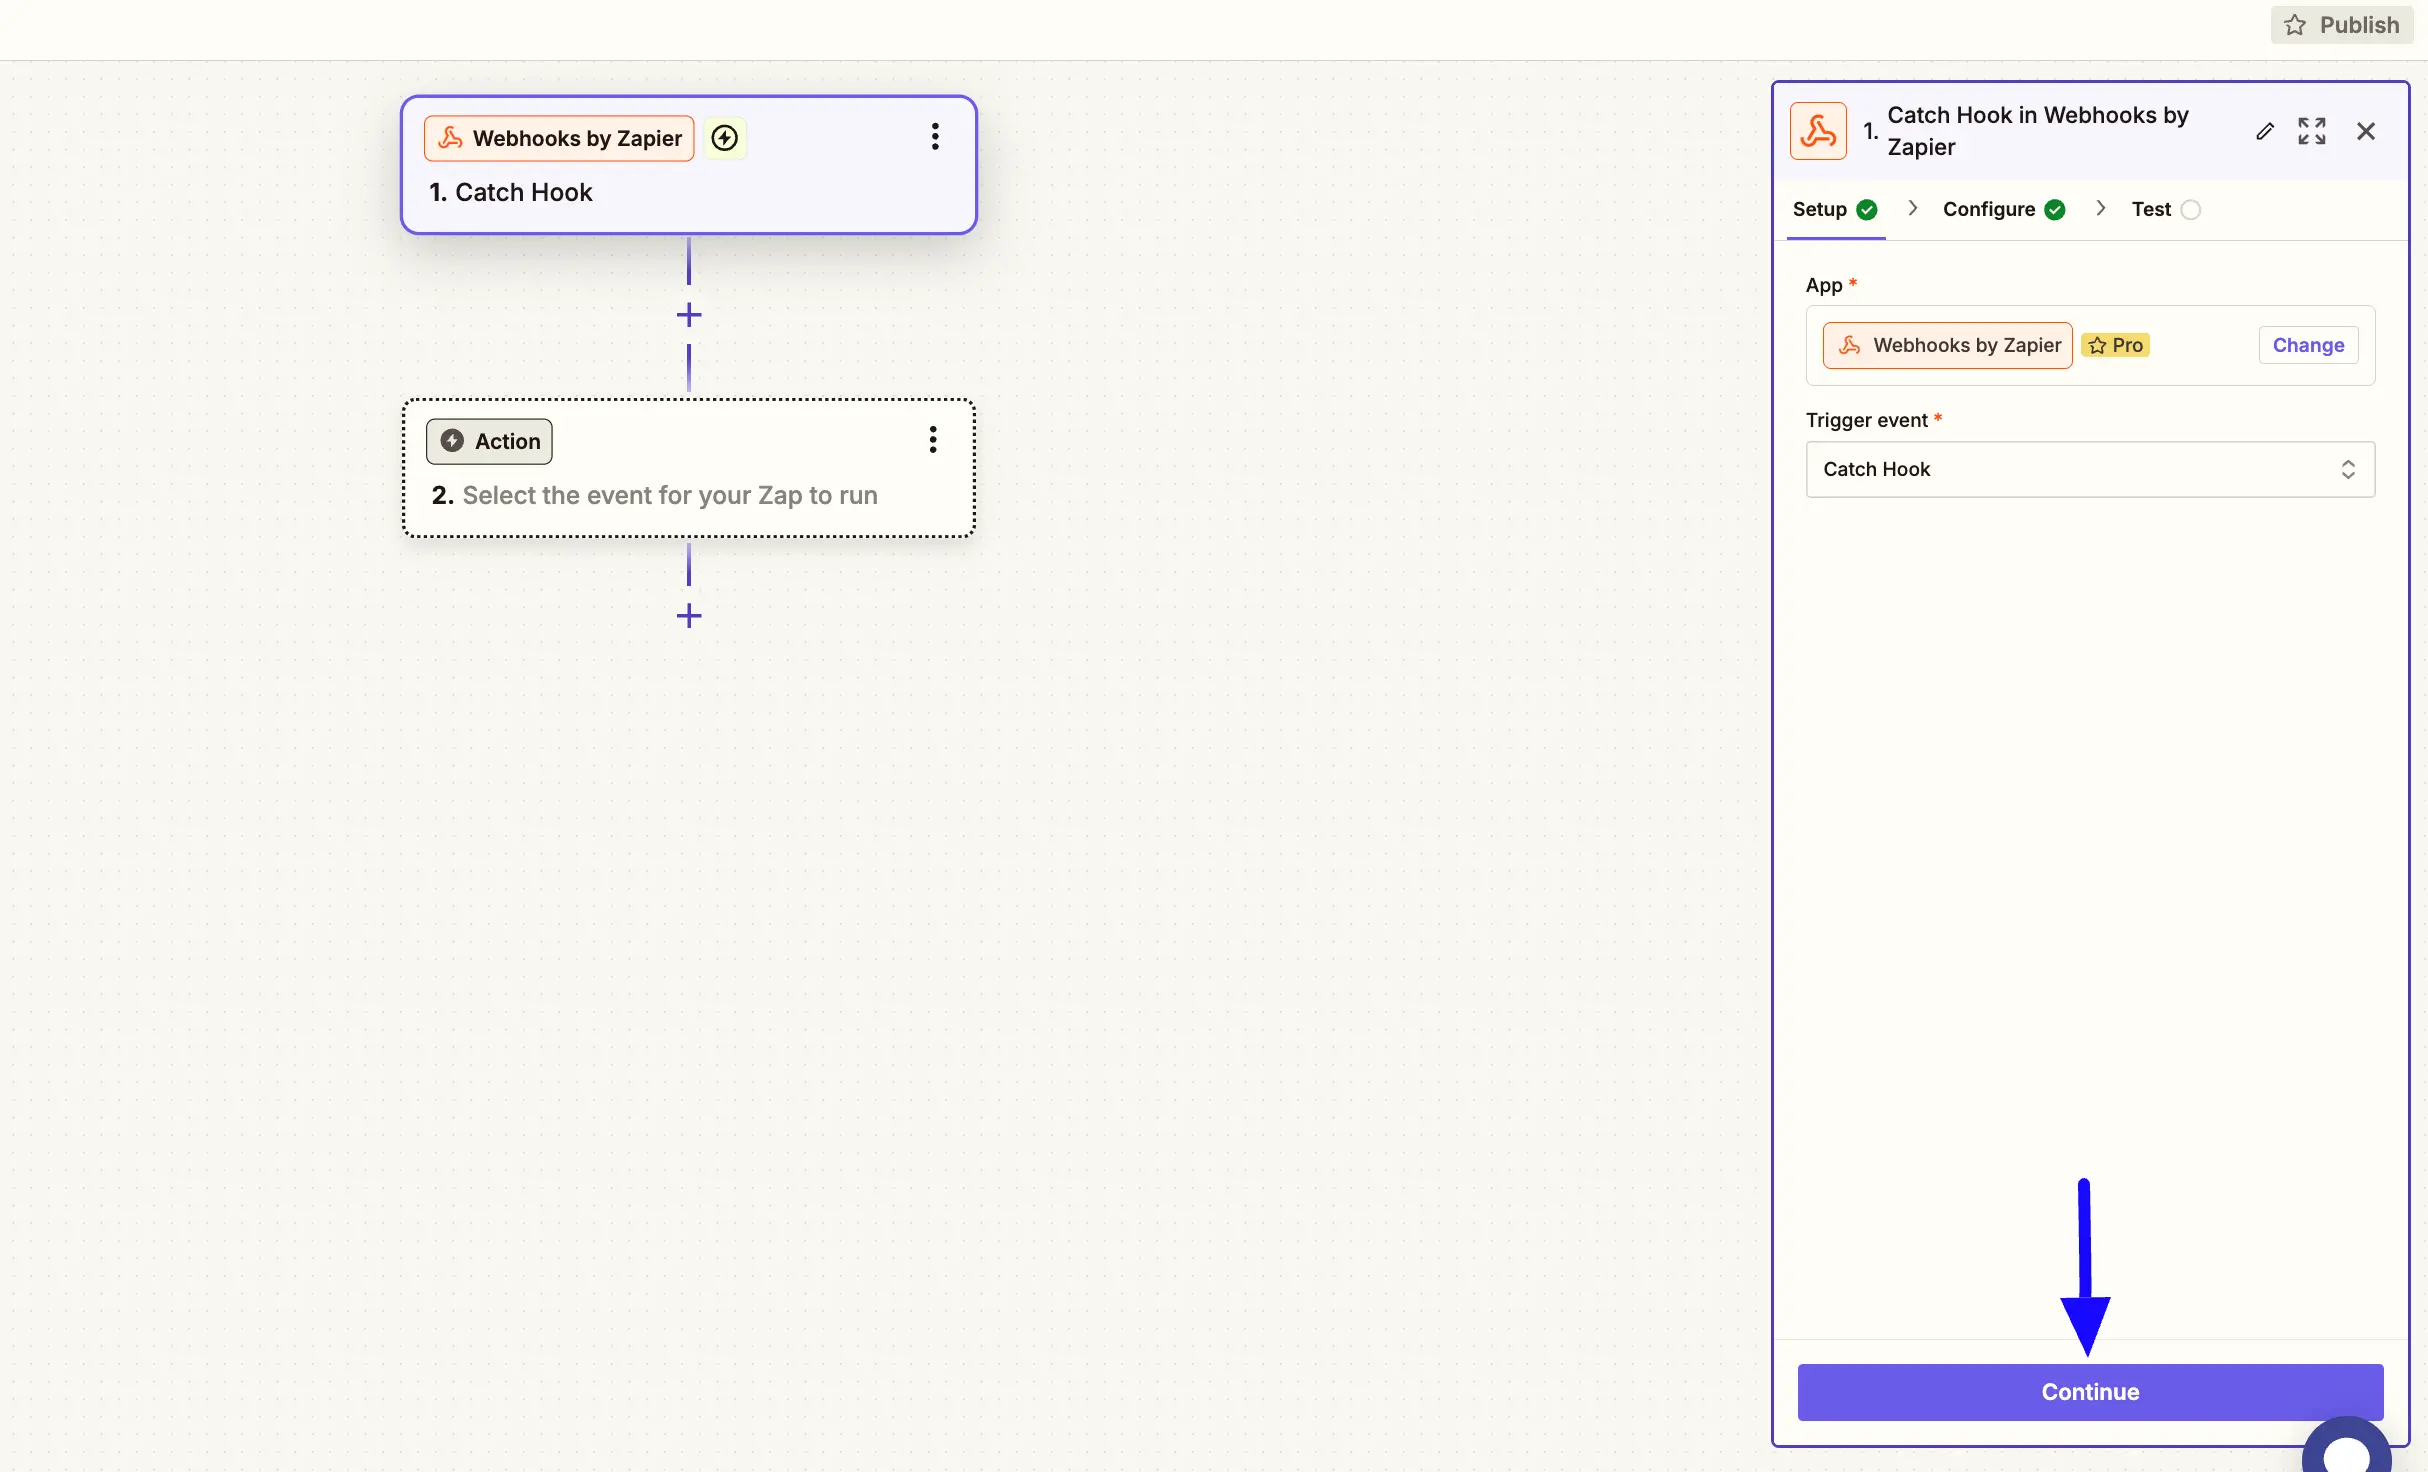The image size is (2428, 1472).
Task: Click the panel title 'Catch Hook in Webhooks by Zapier'
Action: coord(2037,131)
